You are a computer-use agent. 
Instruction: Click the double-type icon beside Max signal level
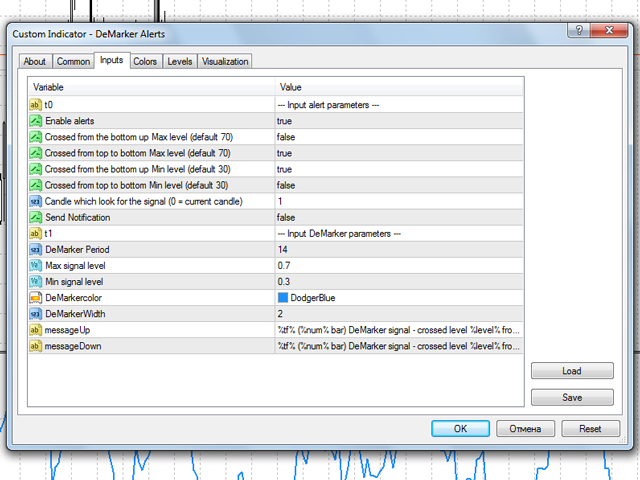coord(36,265)
